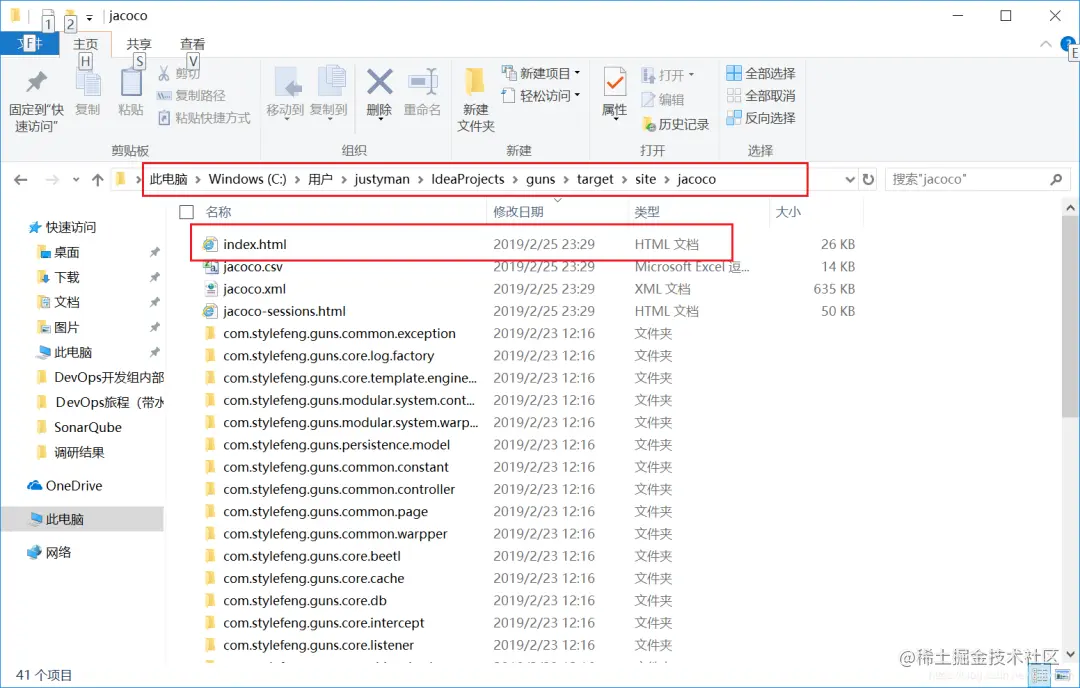Select the index.html file
This screenshot has width=1080, height=688.
pyautogui.click(x=255, y=244)
